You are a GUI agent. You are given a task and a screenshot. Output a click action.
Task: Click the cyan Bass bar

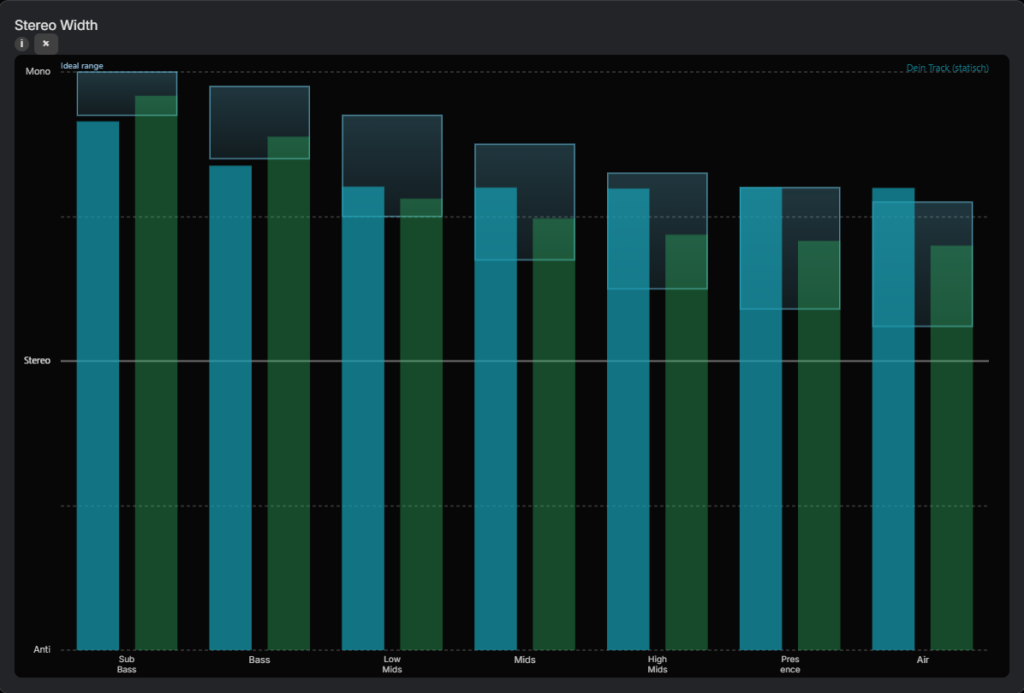[230, 420]
